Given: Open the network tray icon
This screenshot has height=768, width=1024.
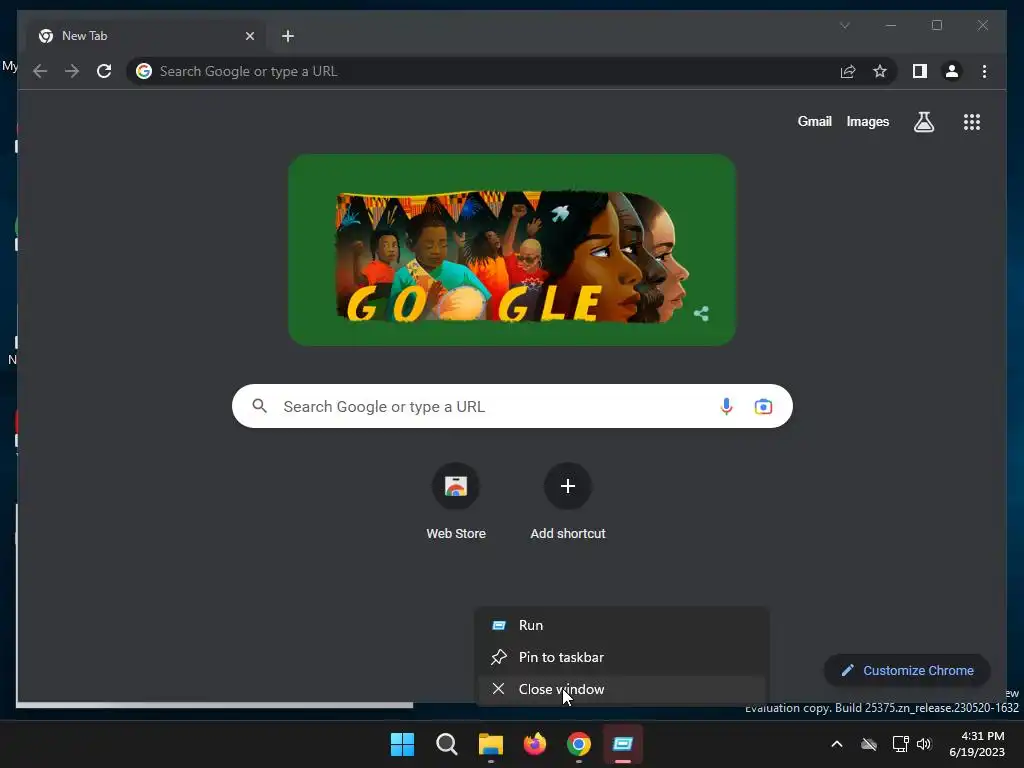Looking at the screenshot, I should tap(901, 744).
